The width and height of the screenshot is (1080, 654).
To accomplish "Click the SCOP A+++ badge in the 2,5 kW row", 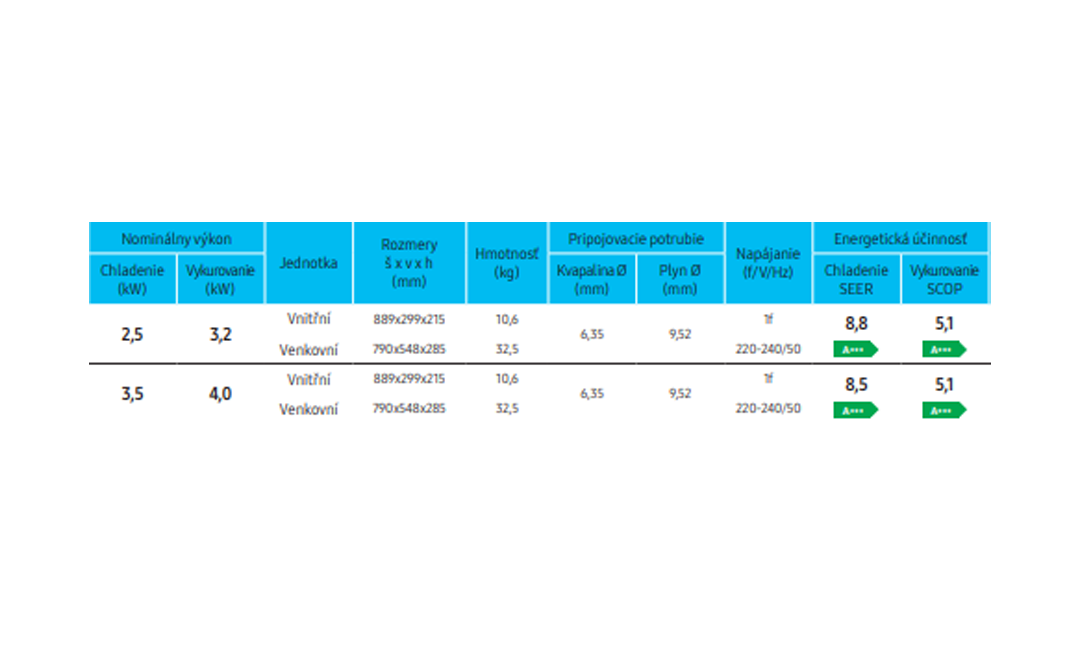I will pos(944,350).
